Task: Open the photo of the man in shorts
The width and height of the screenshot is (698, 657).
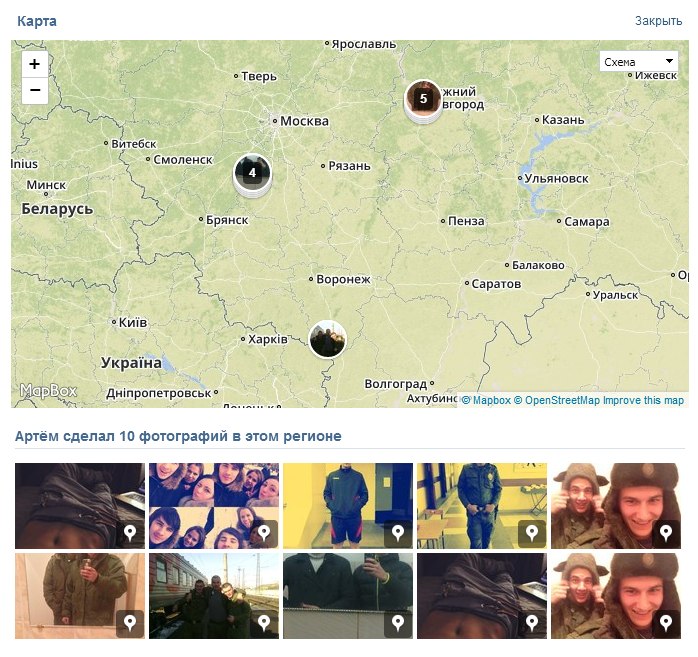Action: (348, 506)
